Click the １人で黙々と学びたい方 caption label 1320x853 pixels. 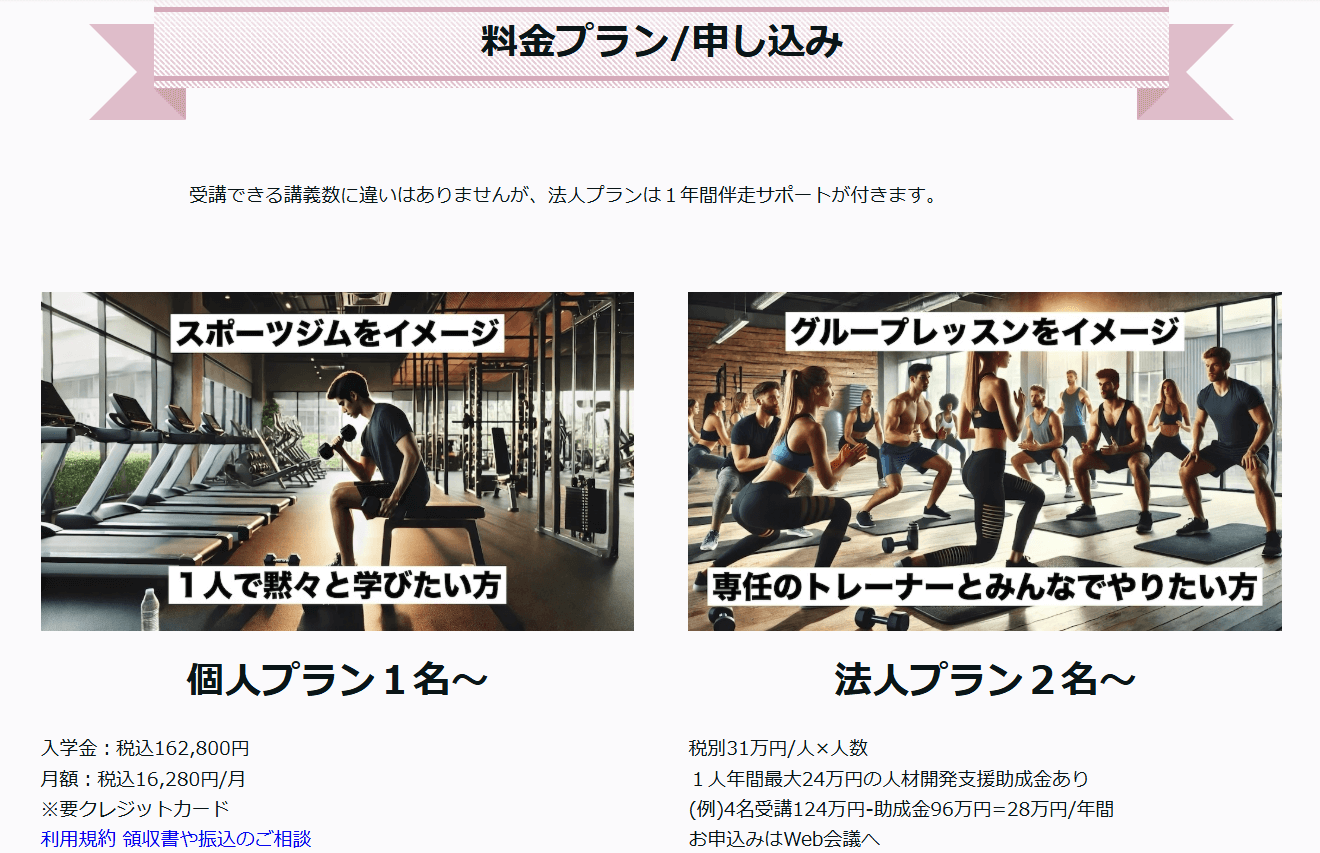click(x=337, y=585)
